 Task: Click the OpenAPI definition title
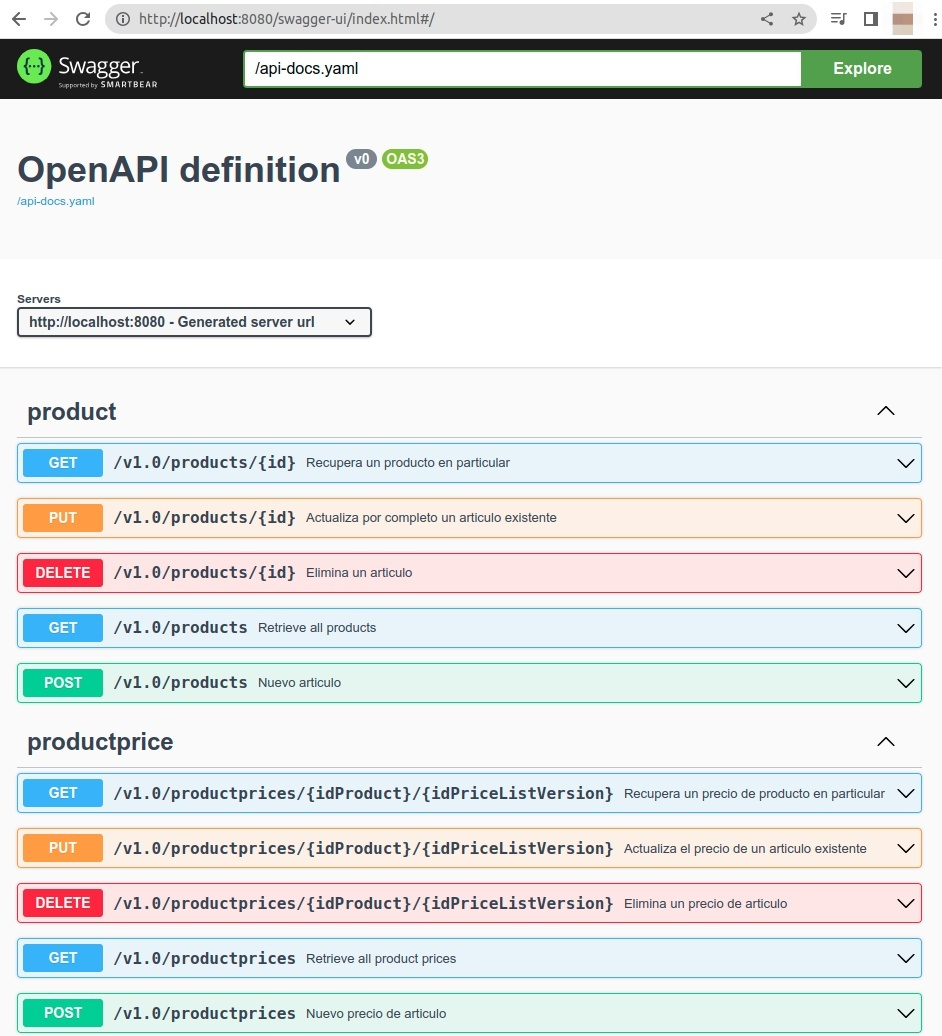click(178, 170)
